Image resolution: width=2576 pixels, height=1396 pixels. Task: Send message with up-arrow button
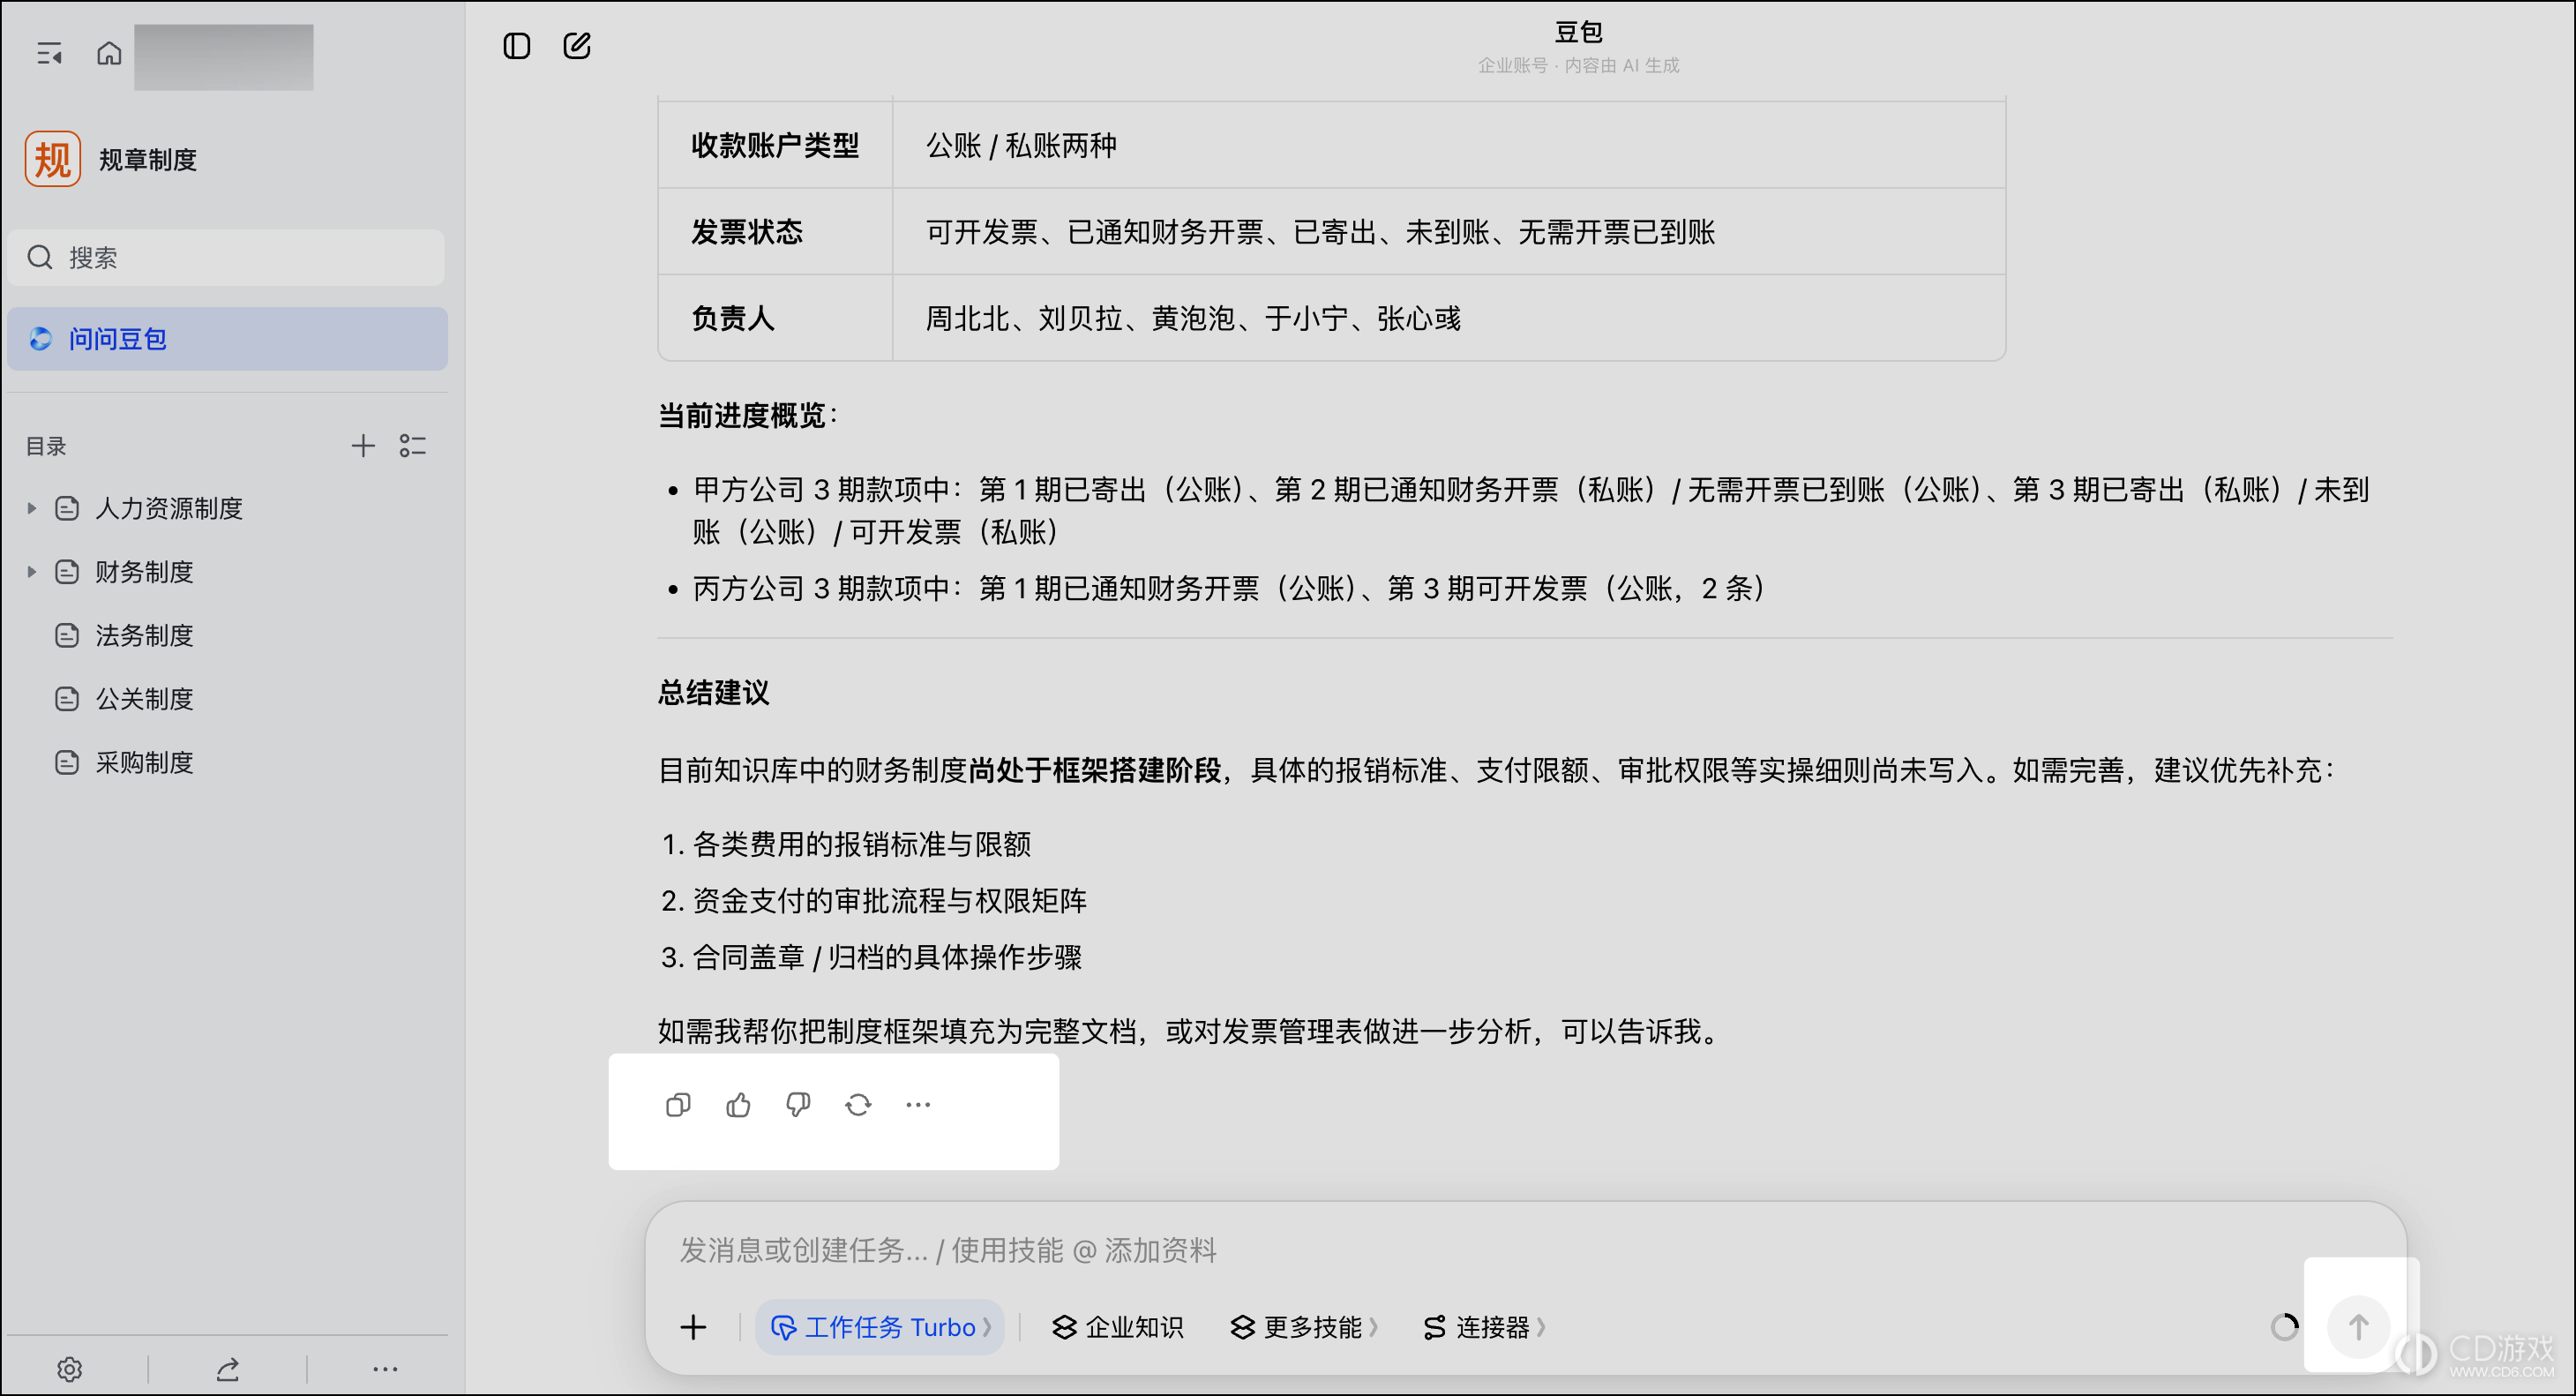(x=2358, y=1327)
